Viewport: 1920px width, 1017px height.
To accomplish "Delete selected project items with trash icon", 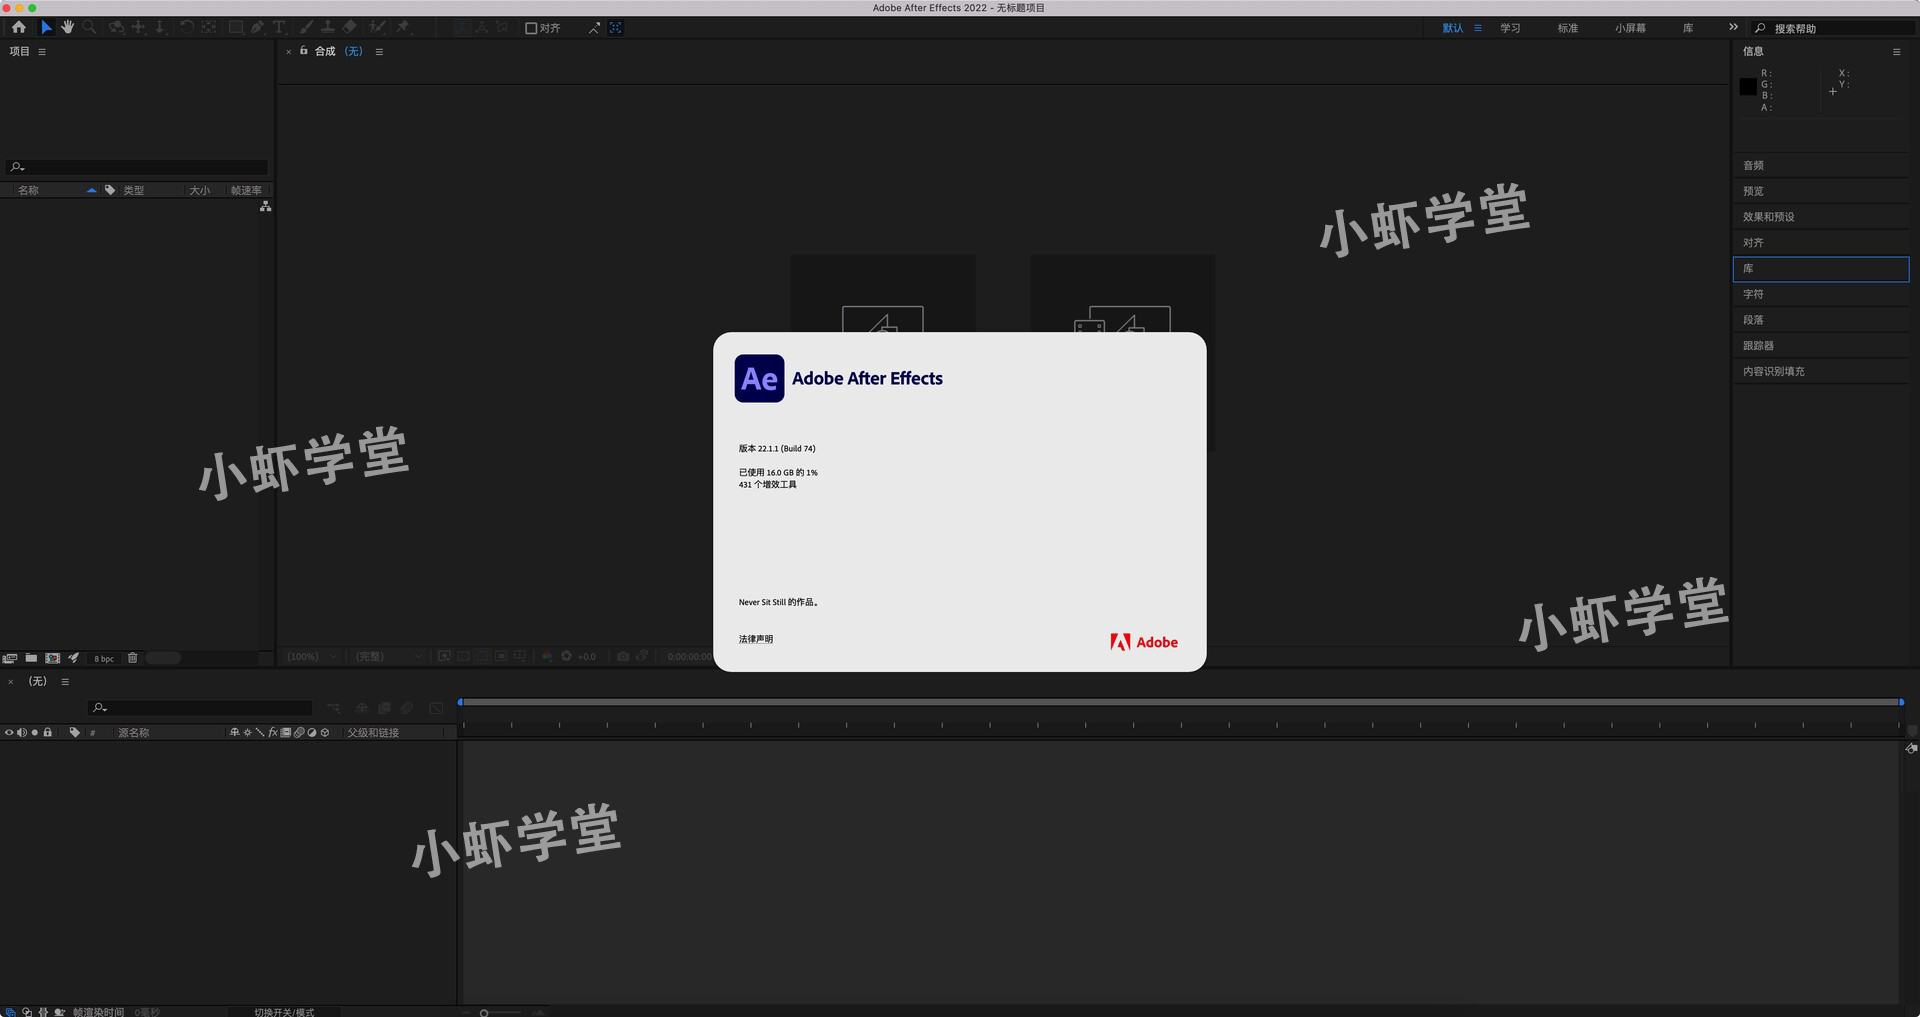I will pos(132,658).
